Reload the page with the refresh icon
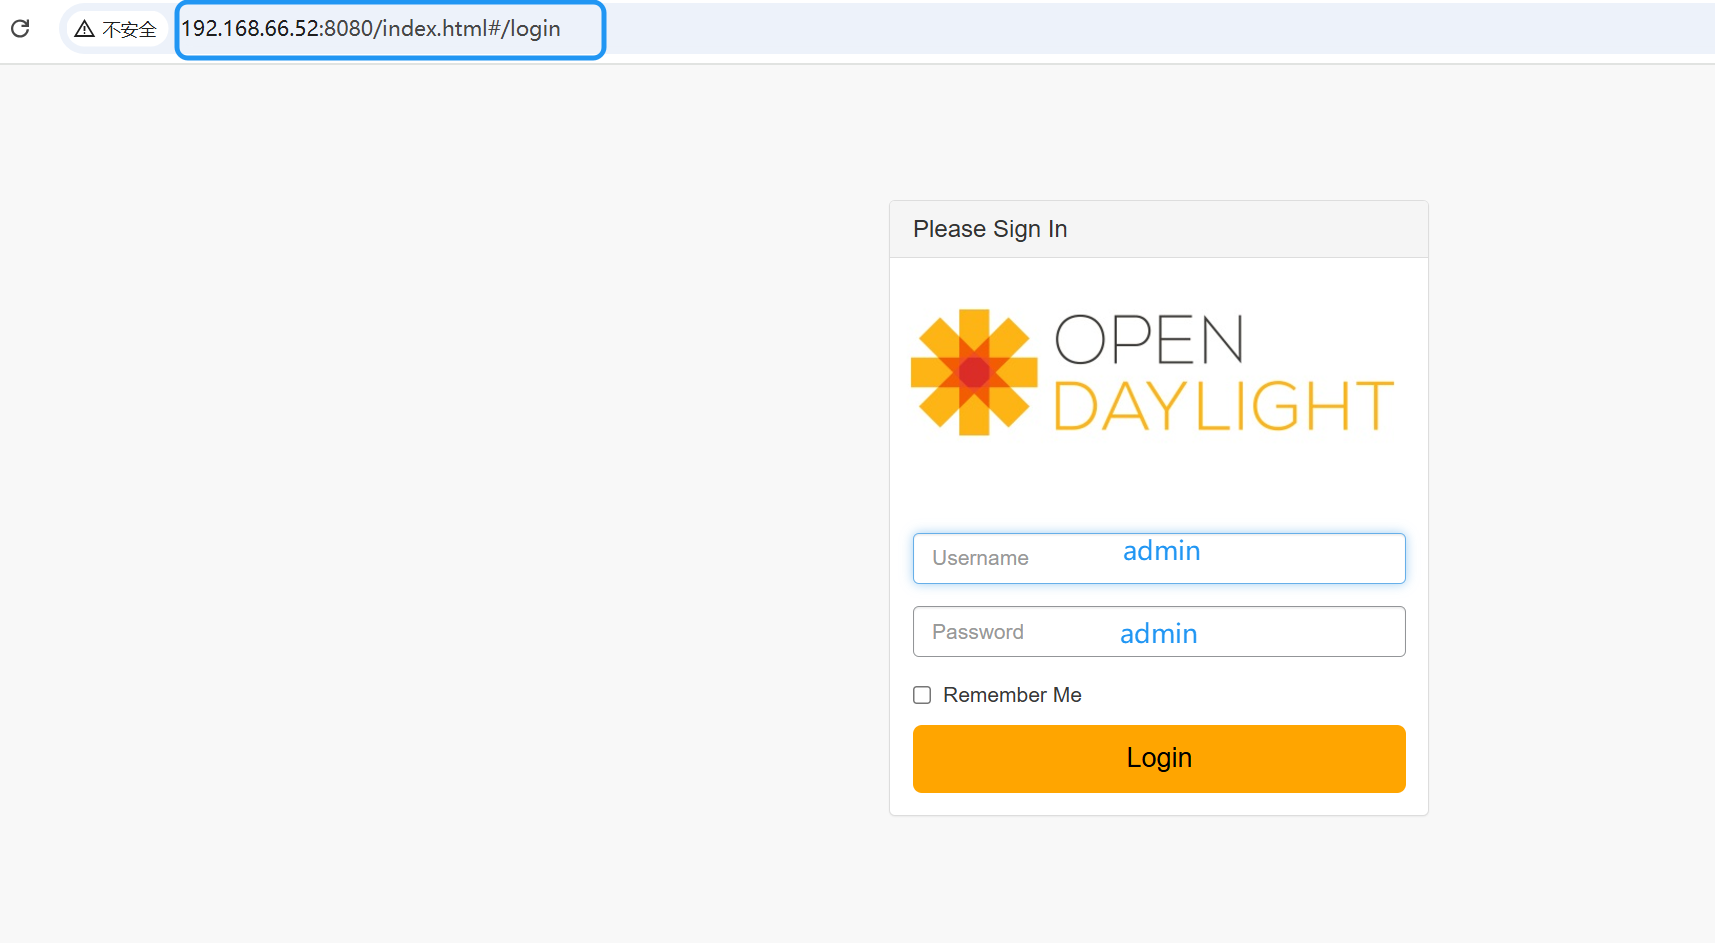The image size is (1715, 943). 20,28
